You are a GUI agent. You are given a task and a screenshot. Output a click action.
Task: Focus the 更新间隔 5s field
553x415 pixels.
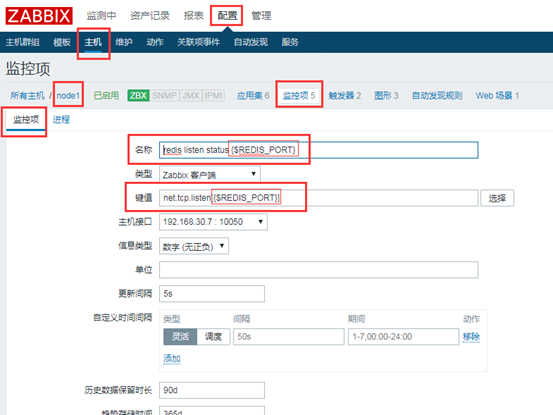tap(212, 294)
